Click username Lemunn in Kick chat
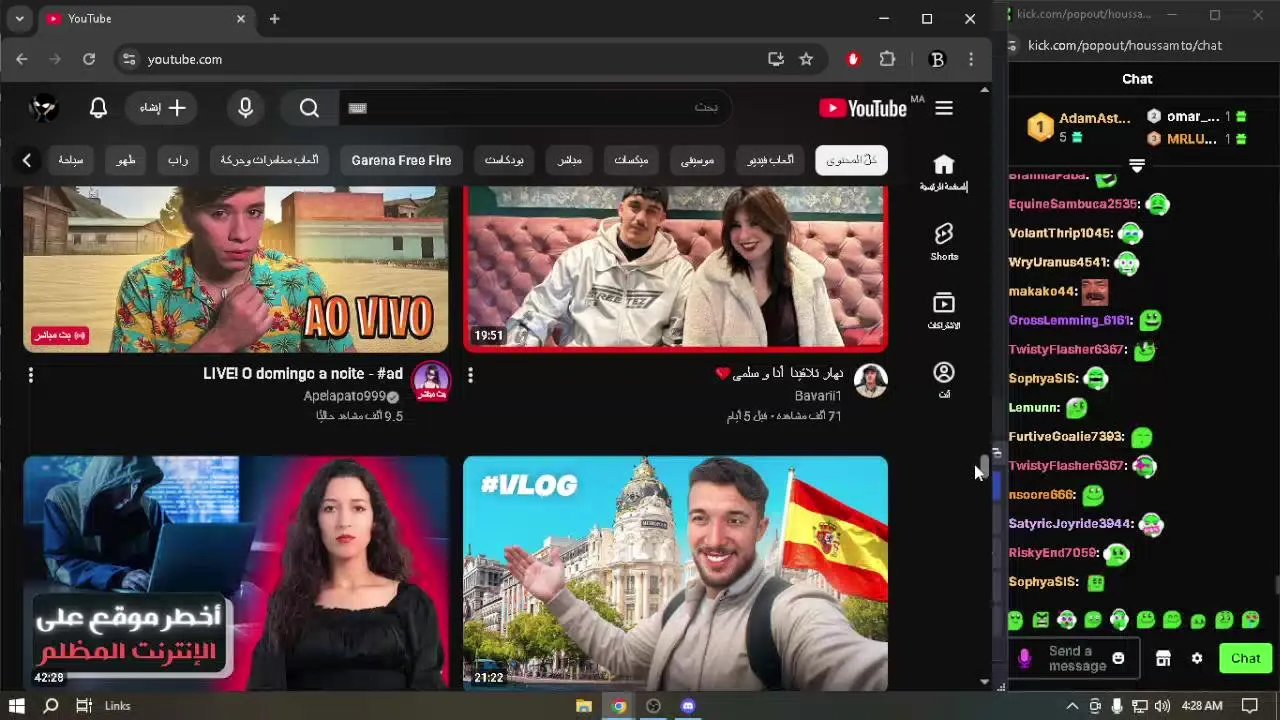Viewport: 1280px width, 720px height. (x=1032, y=407)
